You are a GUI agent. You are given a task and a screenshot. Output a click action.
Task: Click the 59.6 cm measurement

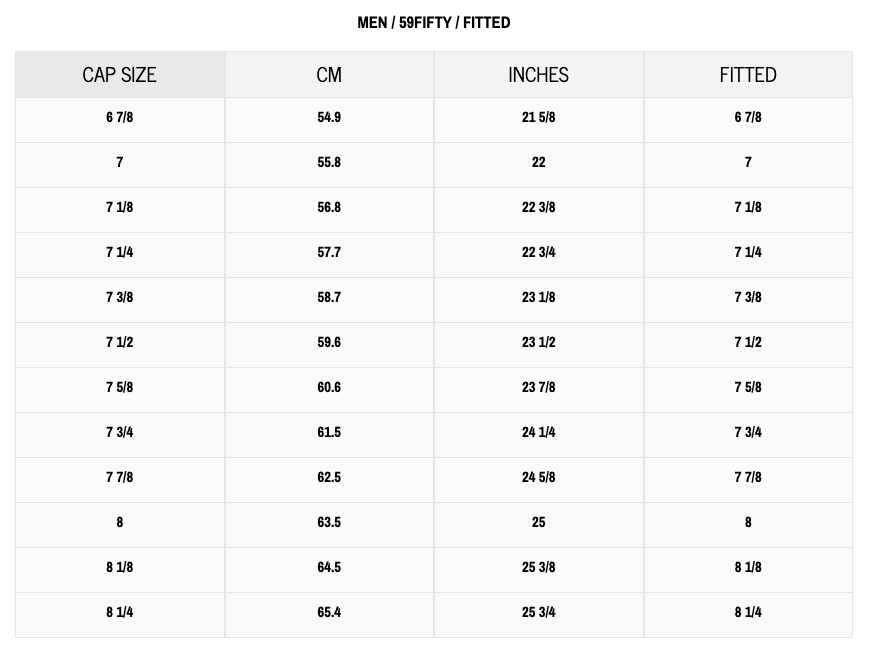[x=329, y=342]
